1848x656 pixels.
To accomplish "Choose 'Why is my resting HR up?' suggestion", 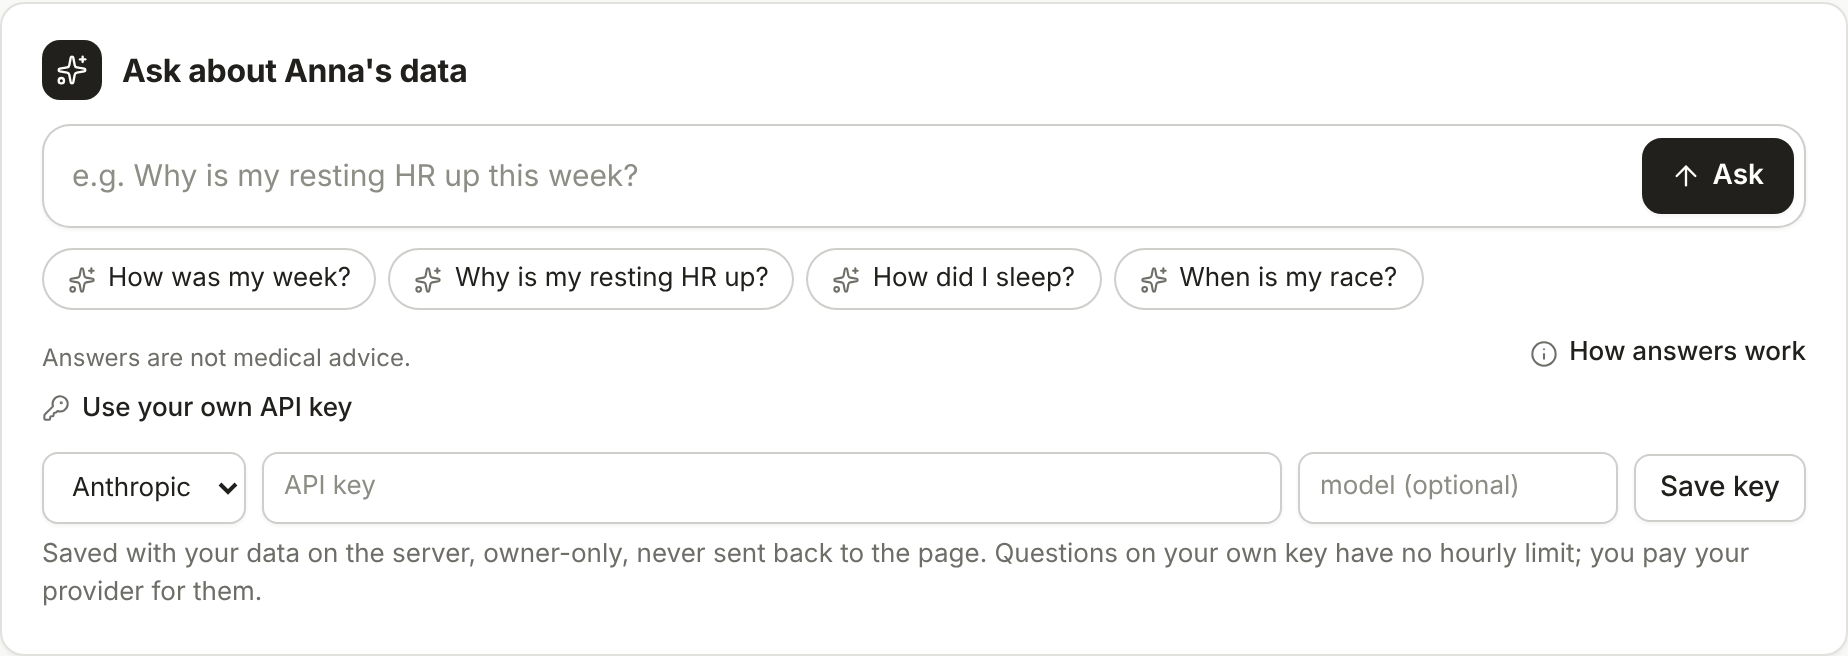I will click(591, 279).
